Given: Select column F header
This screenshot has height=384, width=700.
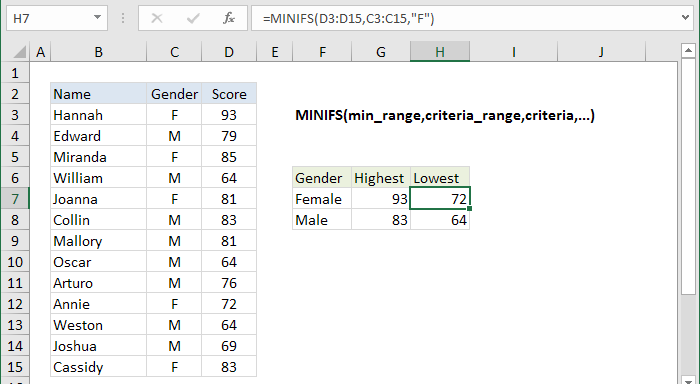Looking at the screenshot, I should tap(322, 52).
